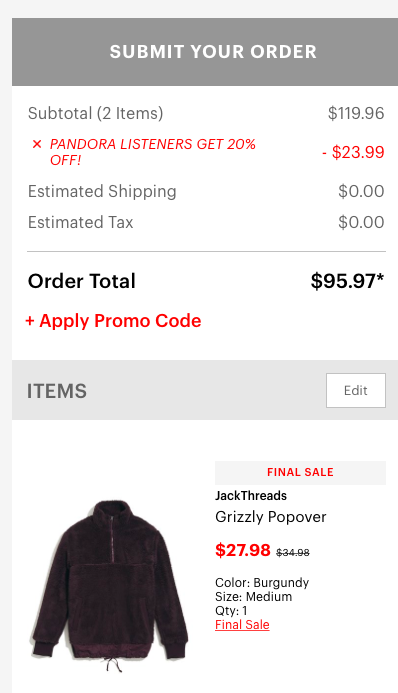398x693 pixels.
Task: Click the crossed-out $34.98 original price
Action: click(x=293, y=552)
